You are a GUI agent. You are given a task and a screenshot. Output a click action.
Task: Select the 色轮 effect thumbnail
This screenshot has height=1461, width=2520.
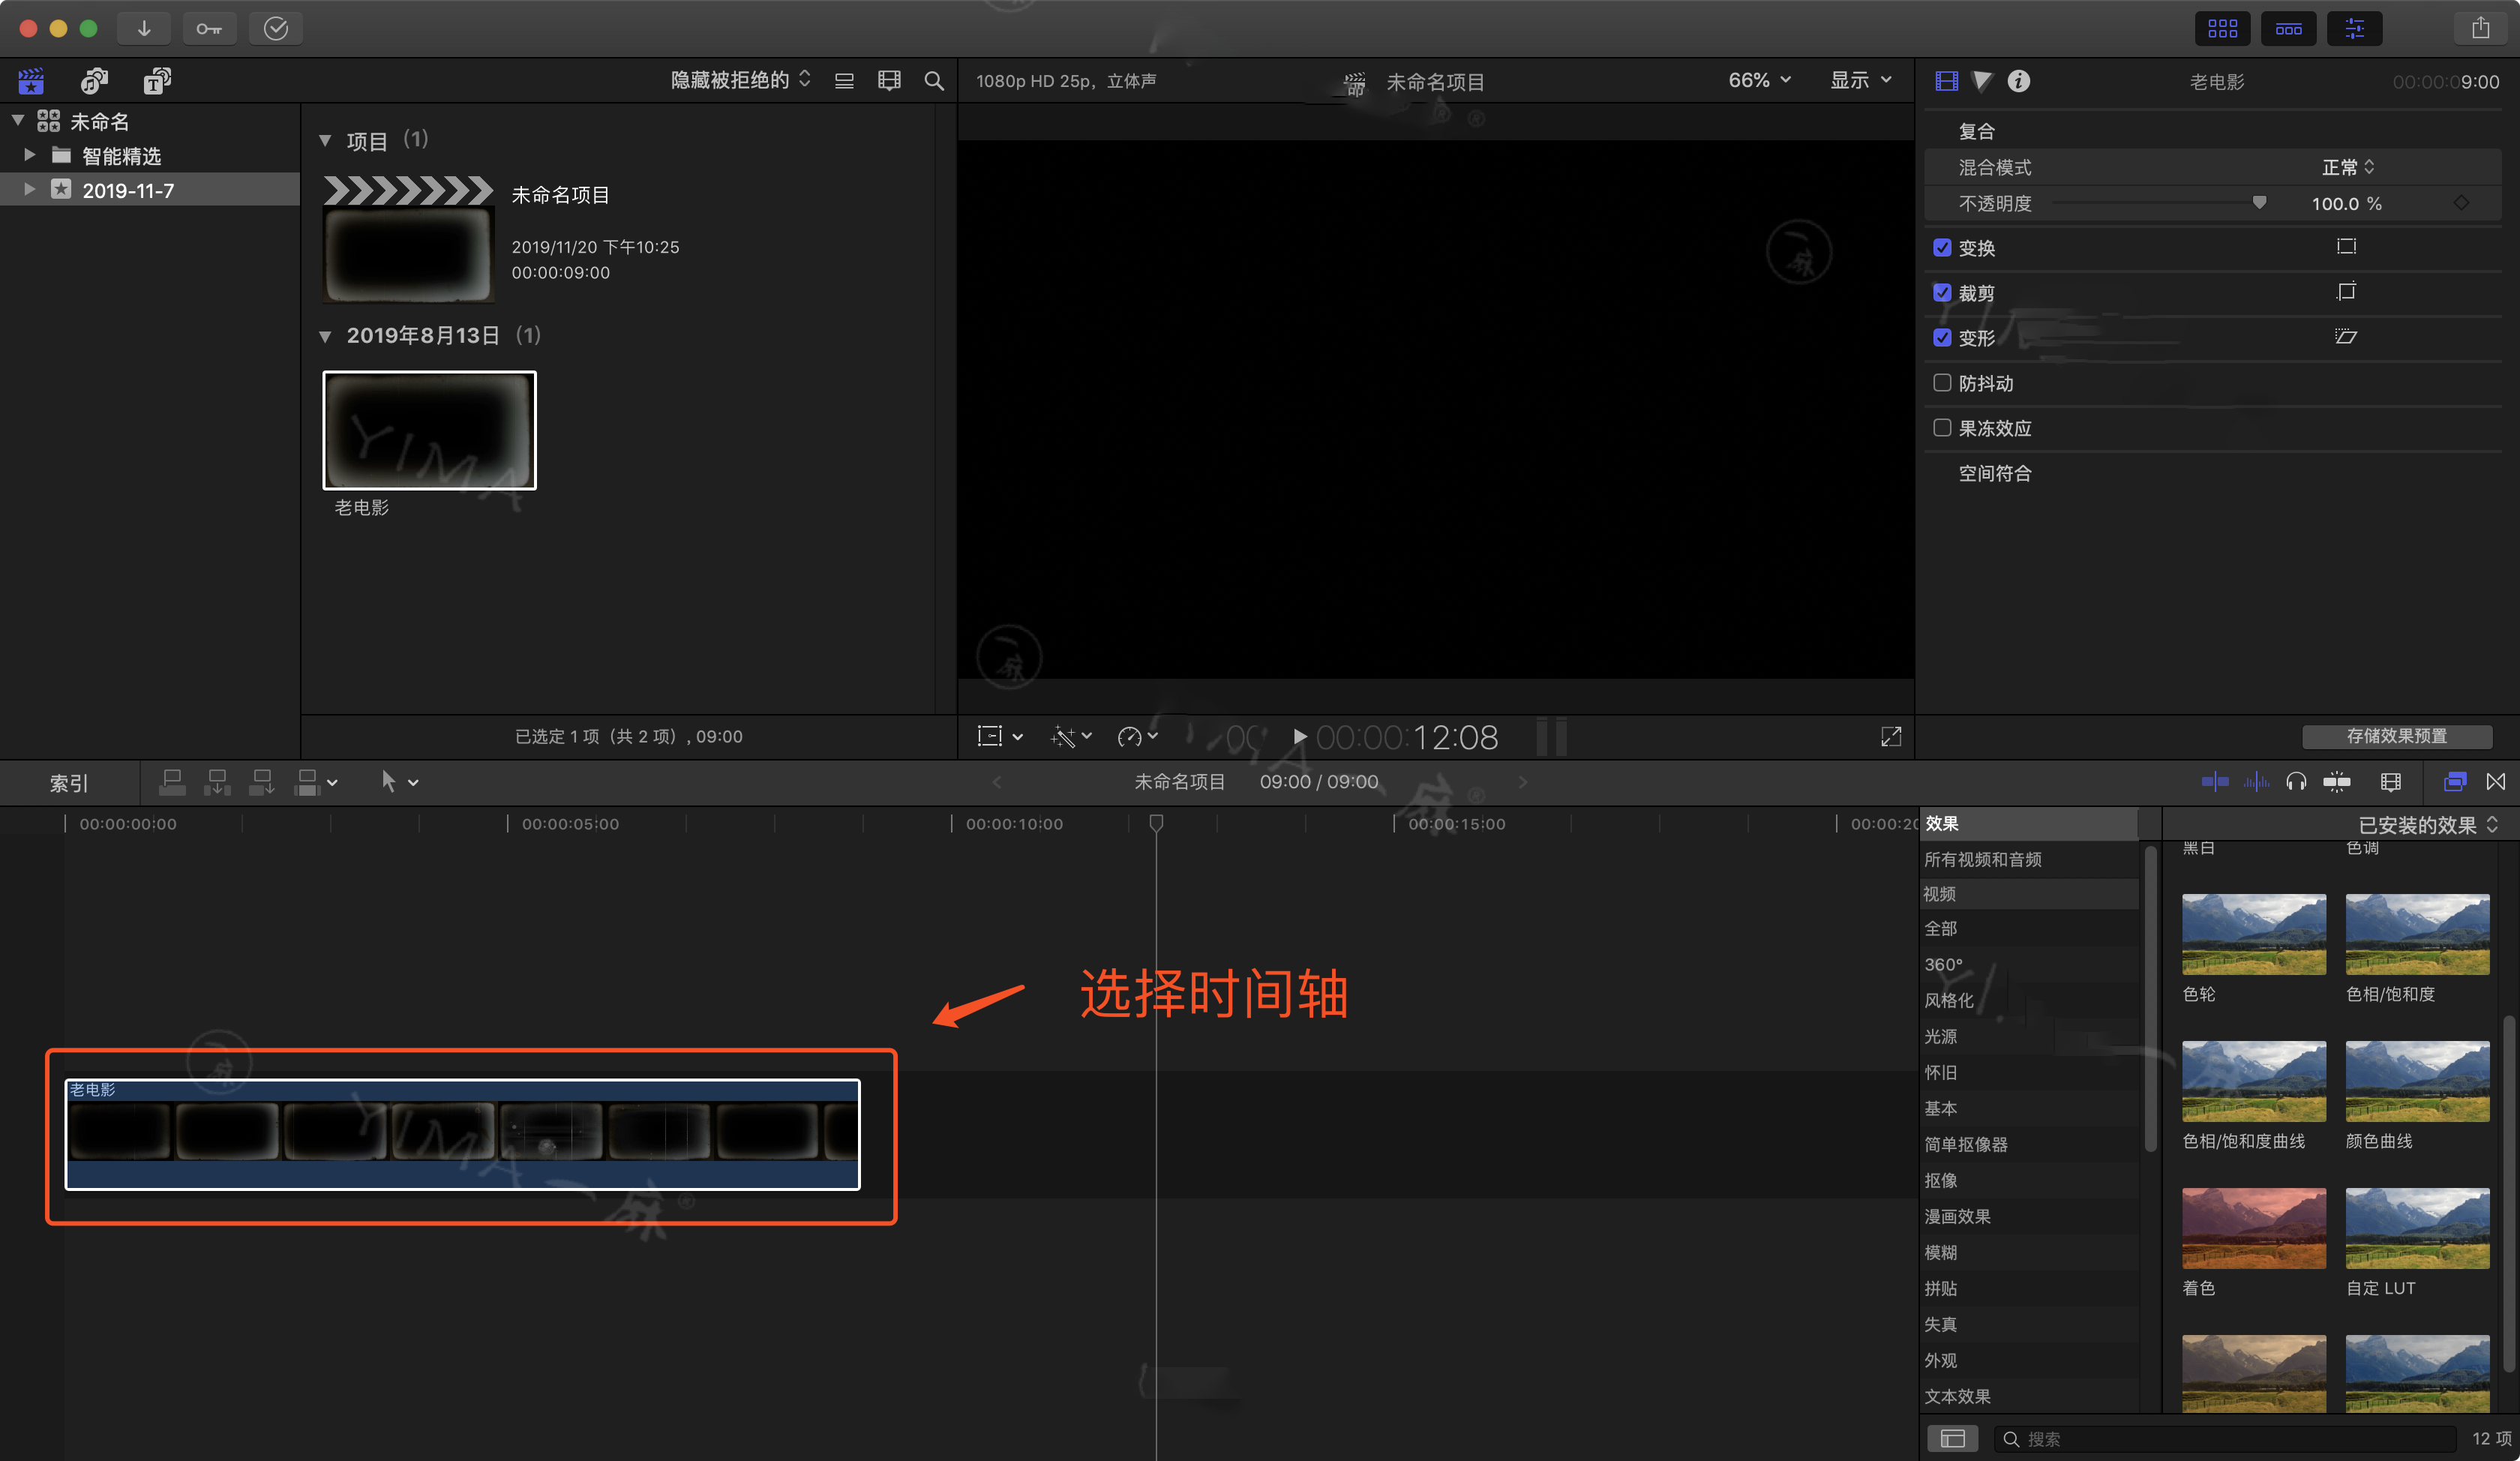coord(2253,934)
